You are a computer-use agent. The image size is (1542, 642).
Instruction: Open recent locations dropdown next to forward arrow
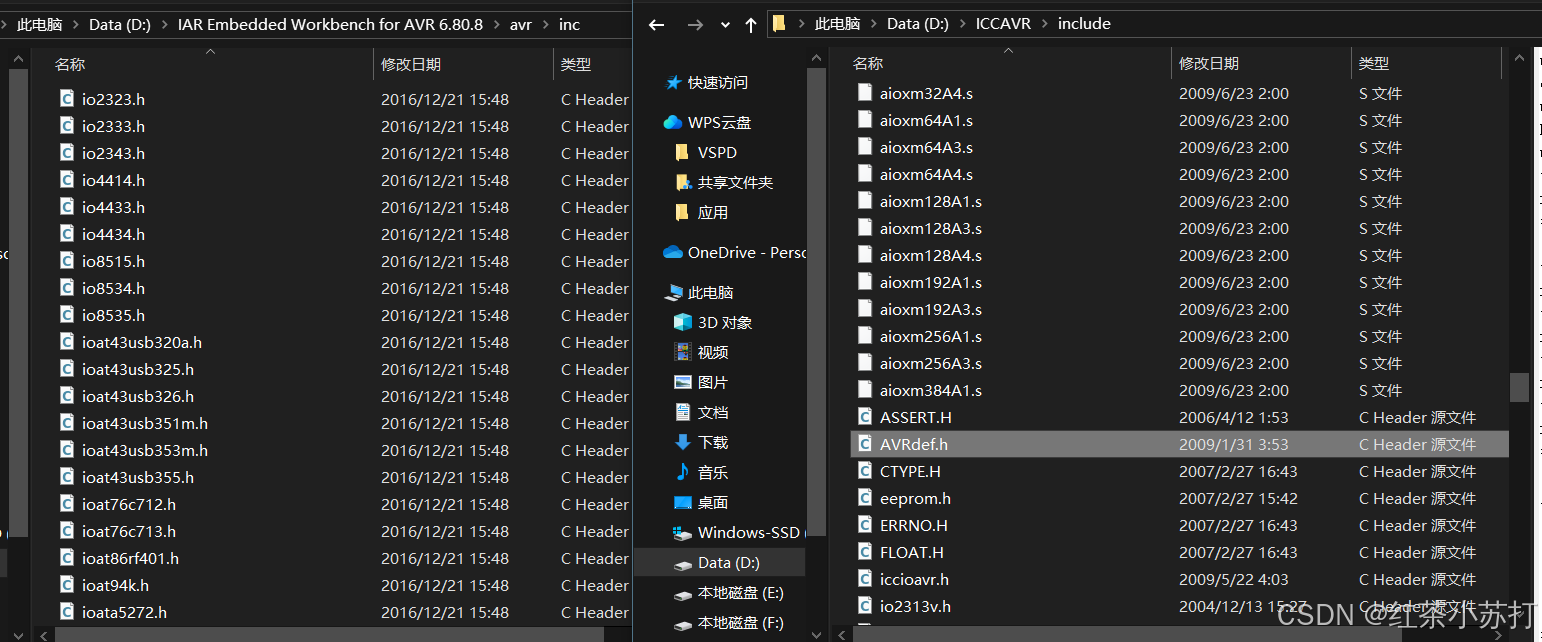click(725, 26)
